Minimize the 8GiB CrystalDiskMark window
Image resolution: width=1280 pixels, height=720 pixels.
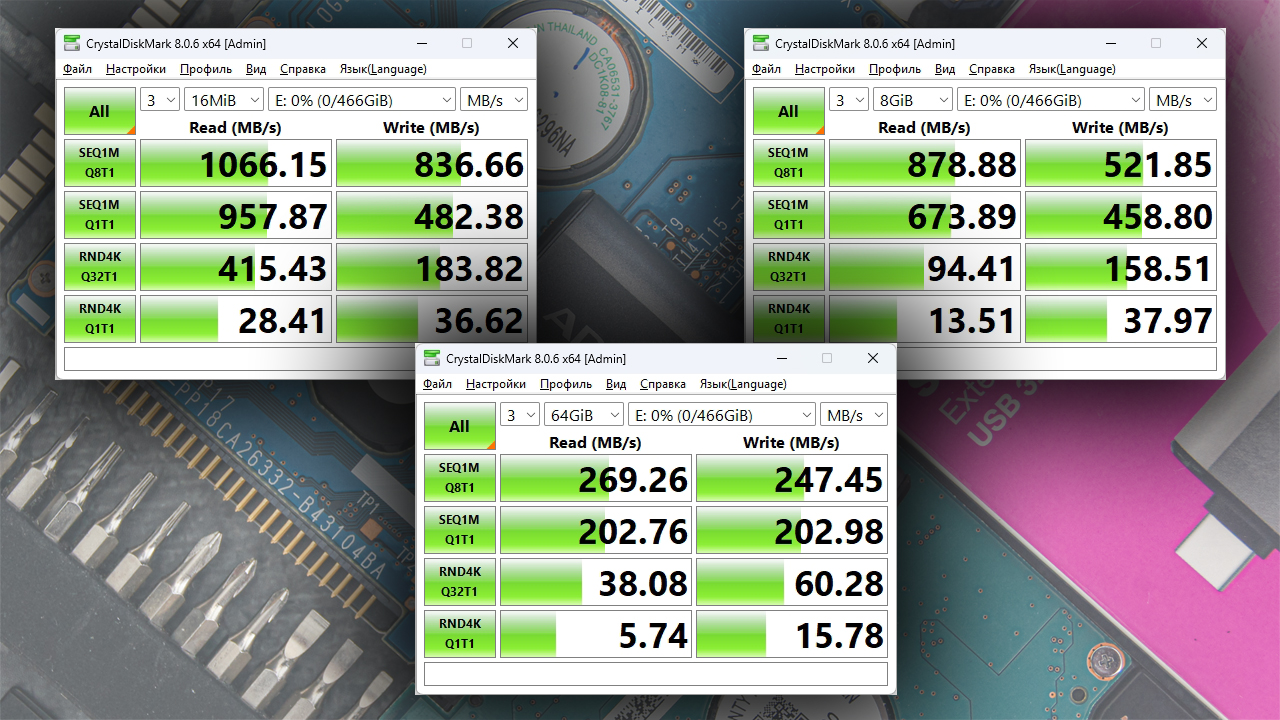click(1110, 43)
